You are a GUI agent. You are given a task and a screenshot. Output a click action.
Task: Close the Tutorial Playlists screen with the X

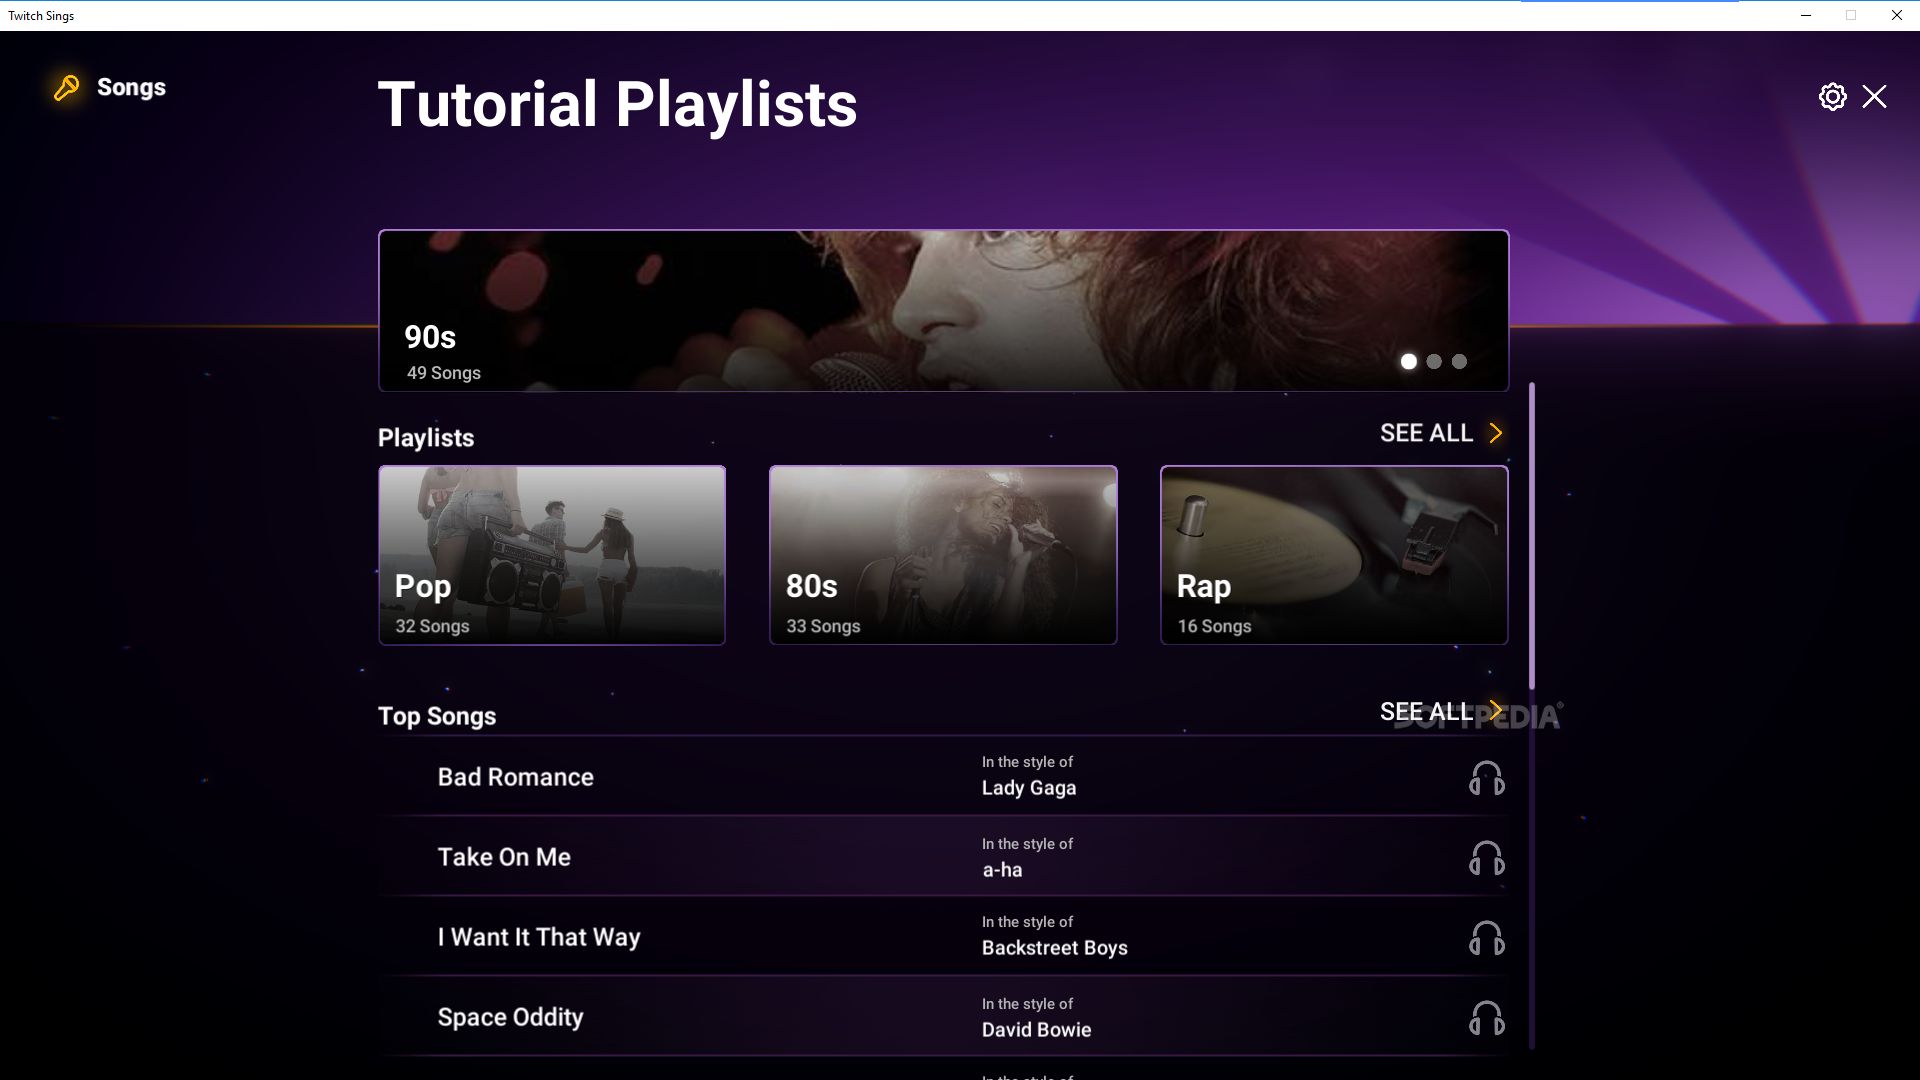click(x=1875, y=96)
